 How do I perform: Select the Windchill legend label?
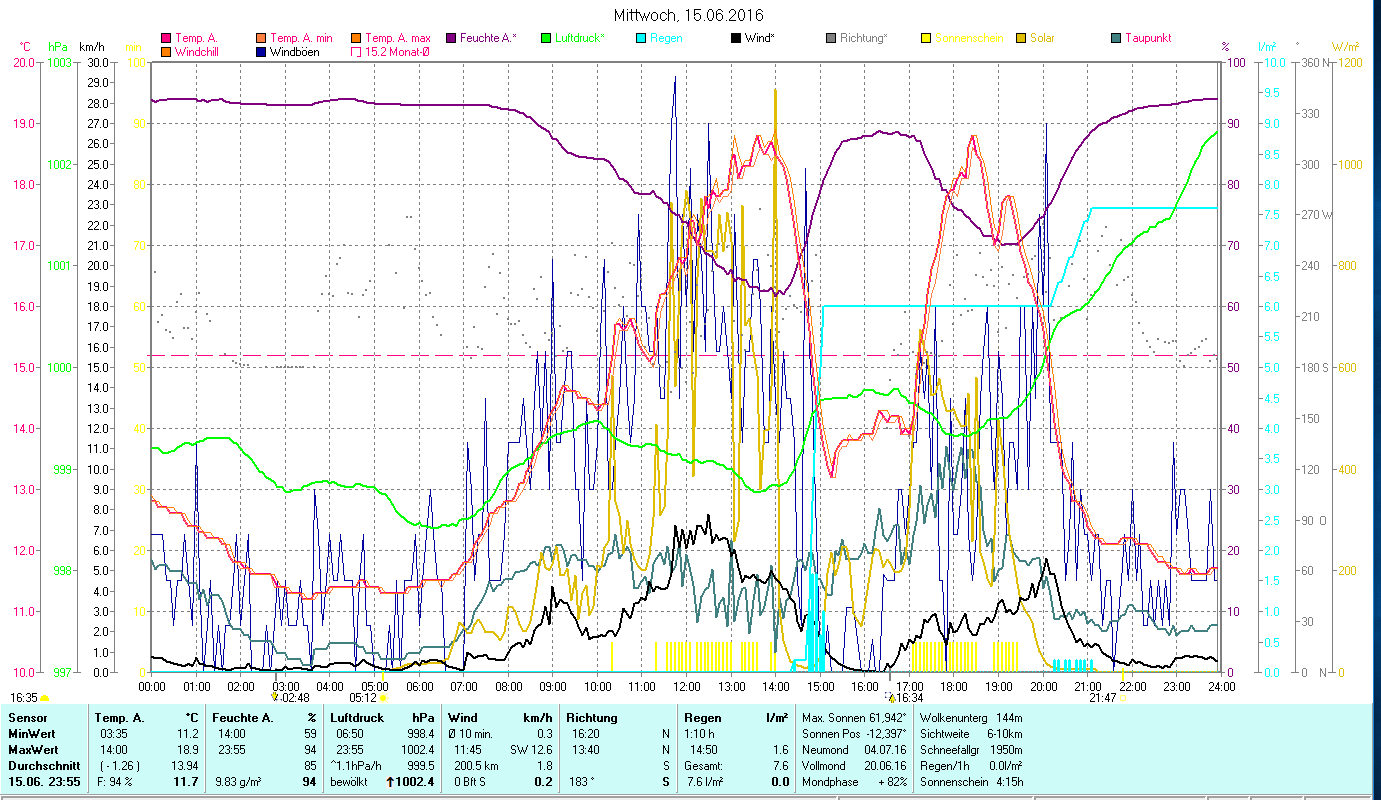point(199,51)
